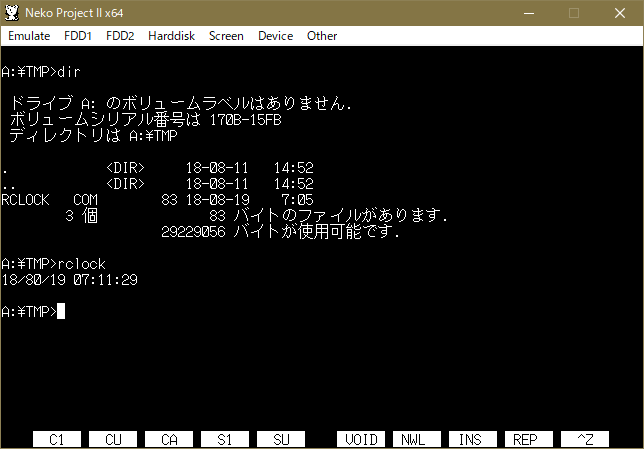
Task: Click the CU function key label
Action: click(113, 439)
